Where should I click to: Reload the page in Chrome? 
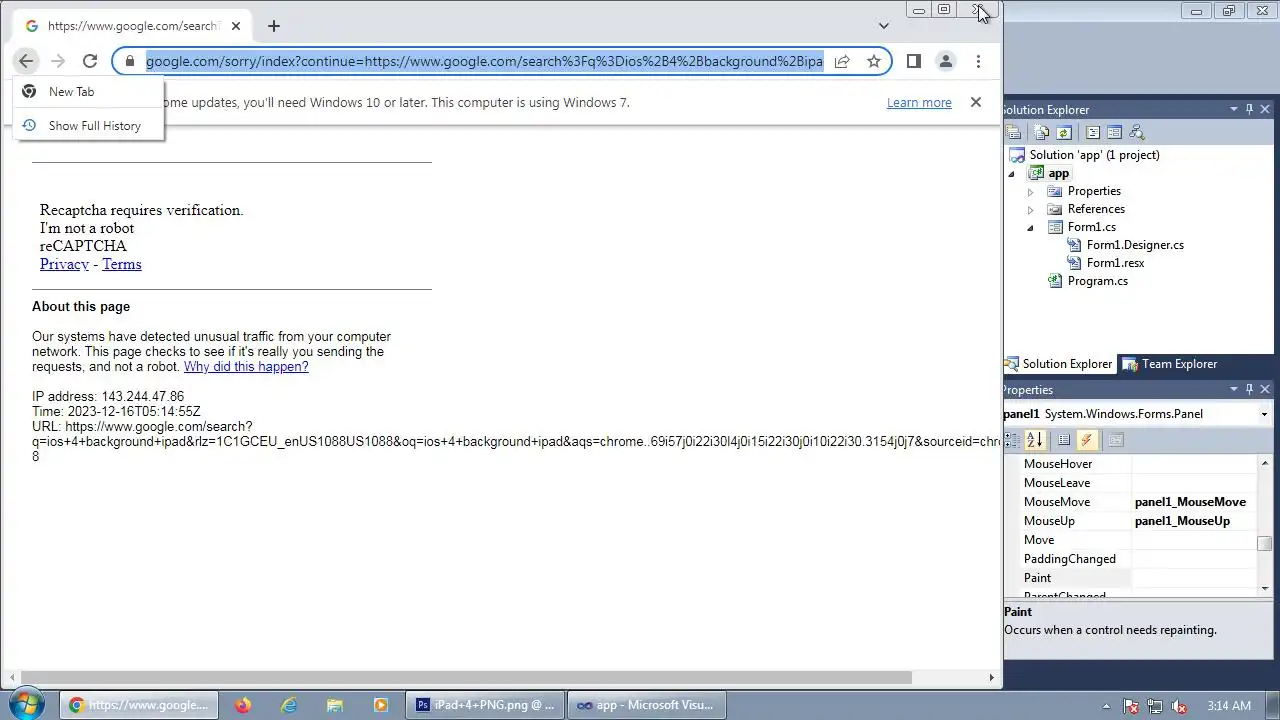(x=90, y=61)
